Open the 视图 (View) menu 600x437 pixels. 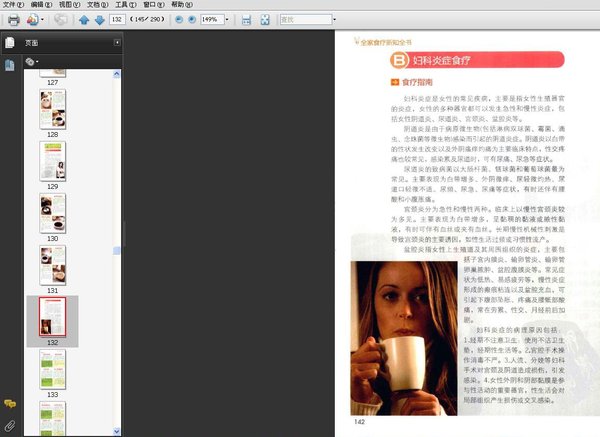point(69,5)
